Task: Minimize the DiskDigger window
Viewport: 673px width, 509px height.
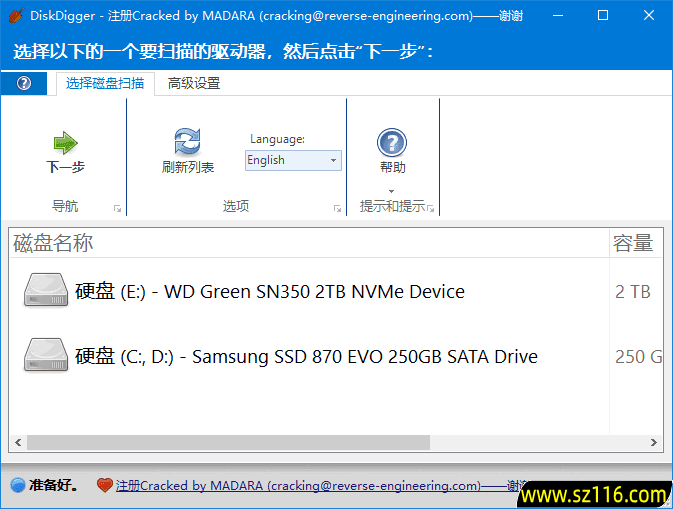Action: coord(558,15)
